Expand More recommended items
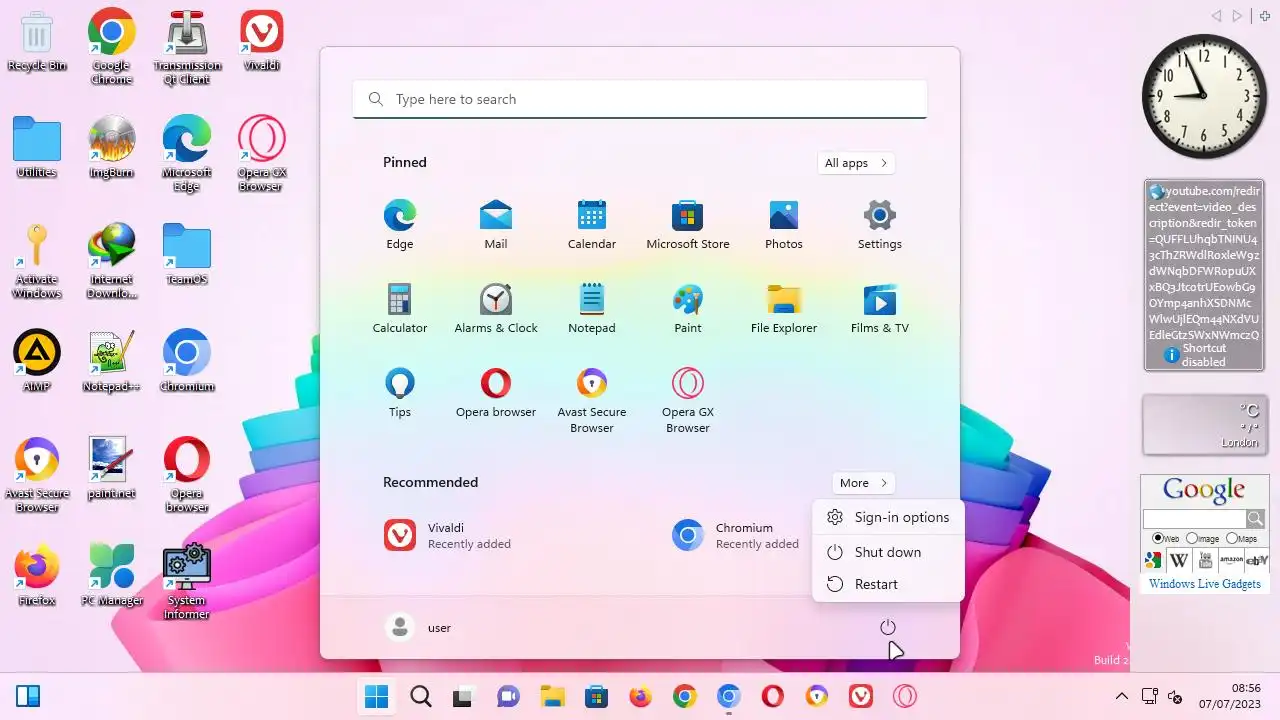The height and width of the screenshot is (720, 1280). [863, 483]
